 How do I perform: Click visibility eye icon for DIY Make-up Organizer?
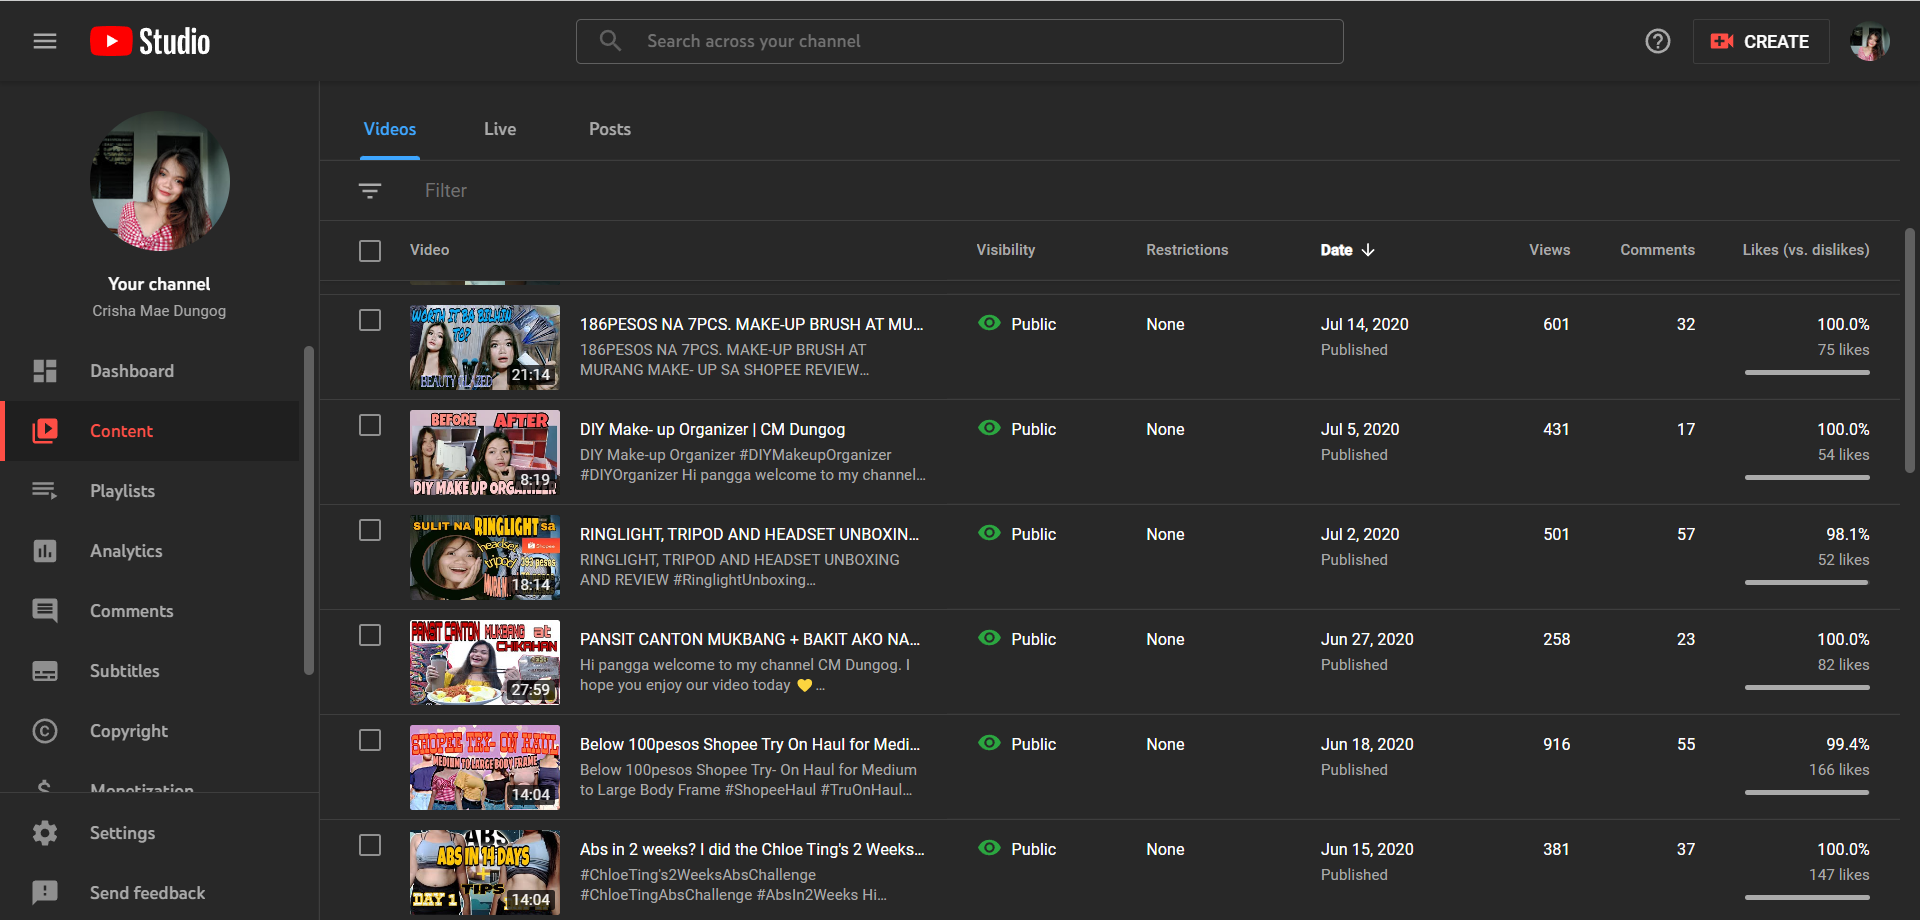[x=989, y=428]
